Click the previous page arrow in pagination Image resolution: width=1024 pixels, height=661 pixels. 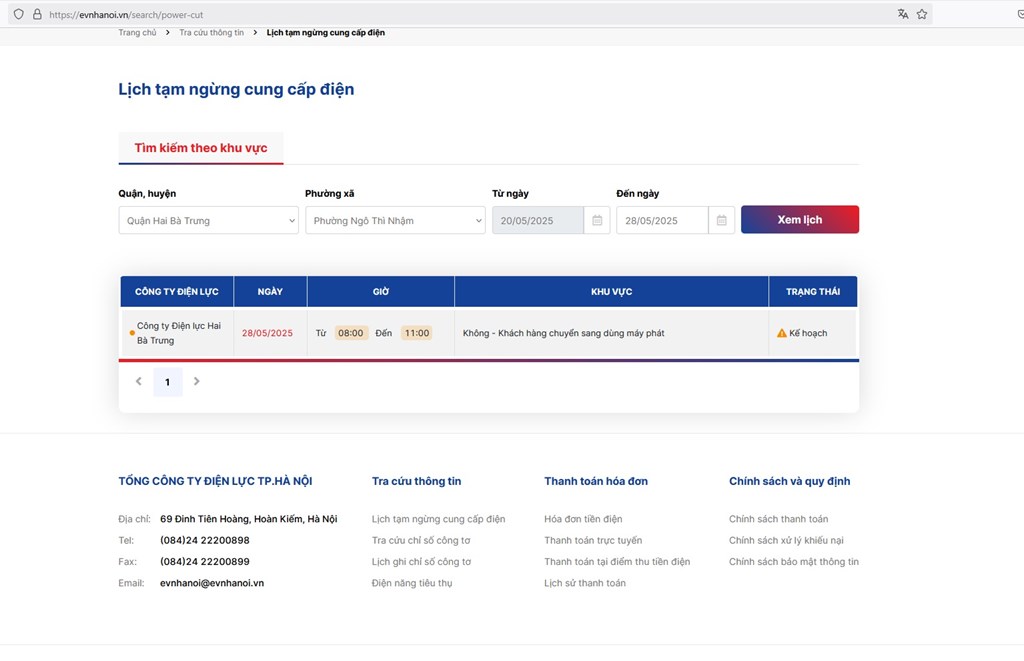(x=138, y=381)
